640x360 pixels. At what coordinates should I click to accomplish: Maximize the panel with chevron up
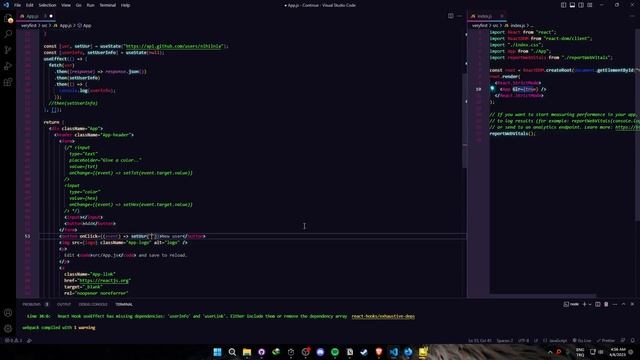[x=623, y=304]
